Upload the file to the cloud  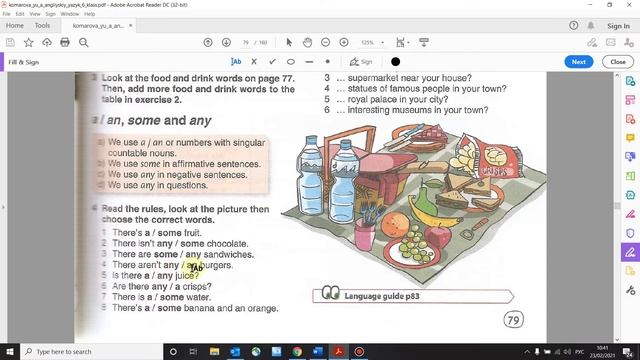click(x=47, y=42)
